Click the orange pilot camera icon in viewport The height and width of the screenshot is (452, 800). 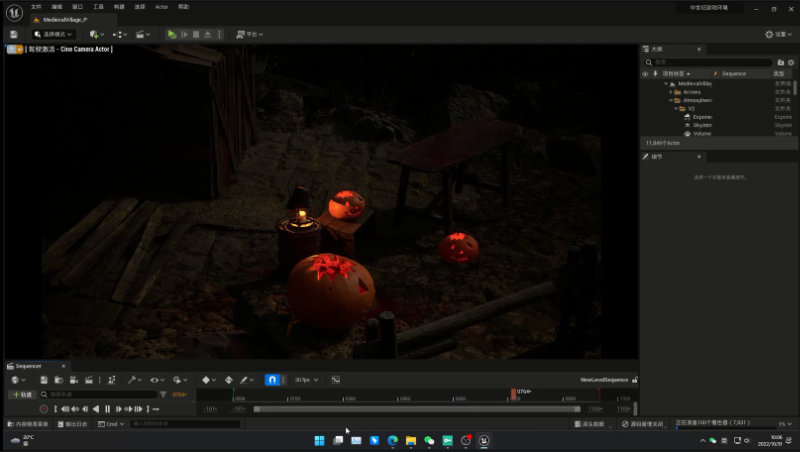(x=19, y=49)
